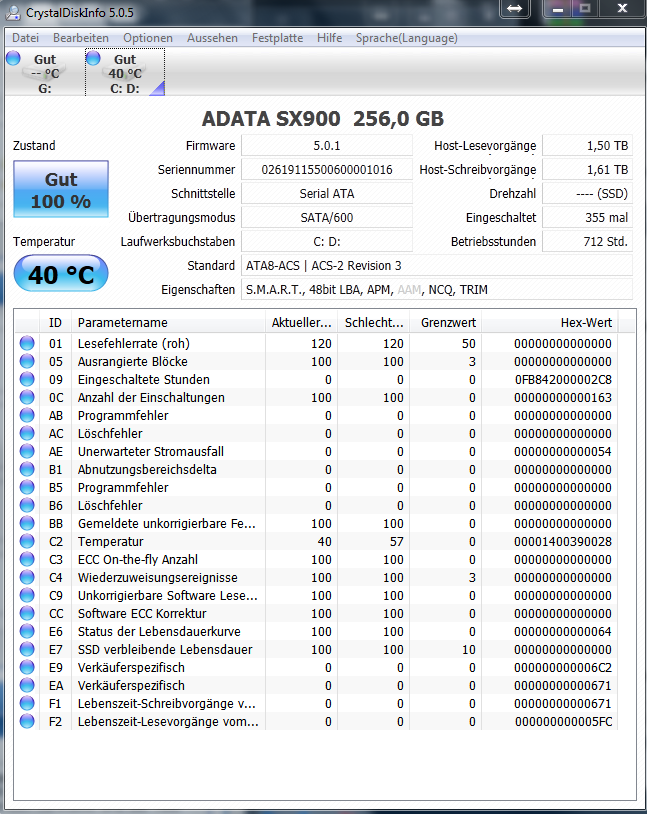Click status icon of Unkorrigierbare Software Lese... row

[27, 595]
